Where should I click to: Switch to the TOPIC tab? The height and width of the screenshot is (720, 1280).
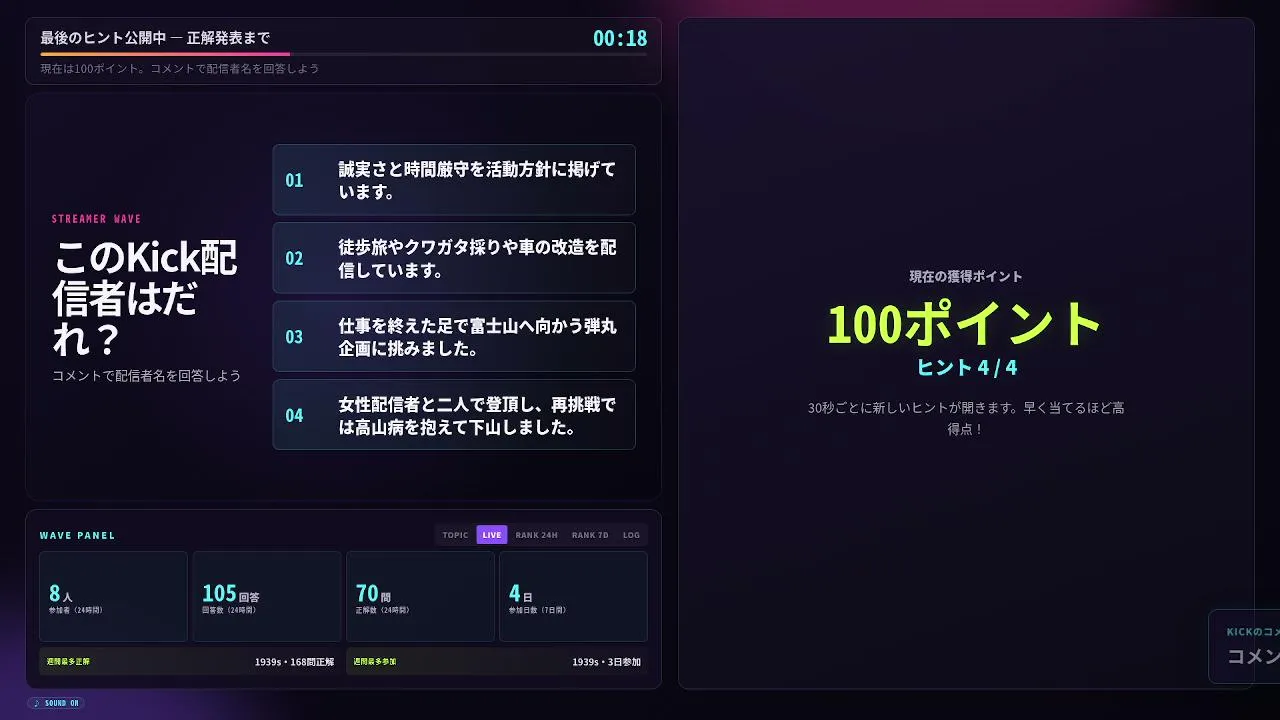coord(455,535)
